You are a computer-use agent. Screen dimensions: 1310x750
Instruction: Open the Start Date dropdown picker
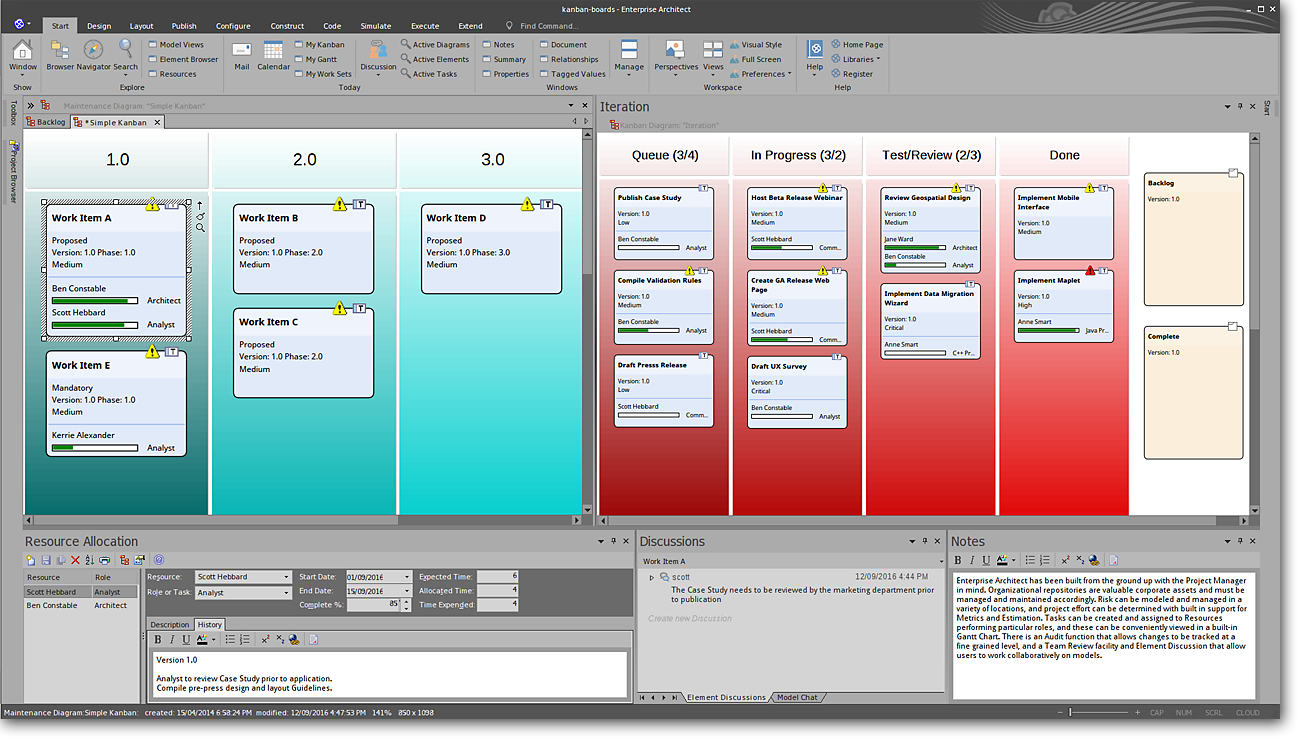click(x=406, y=577)
